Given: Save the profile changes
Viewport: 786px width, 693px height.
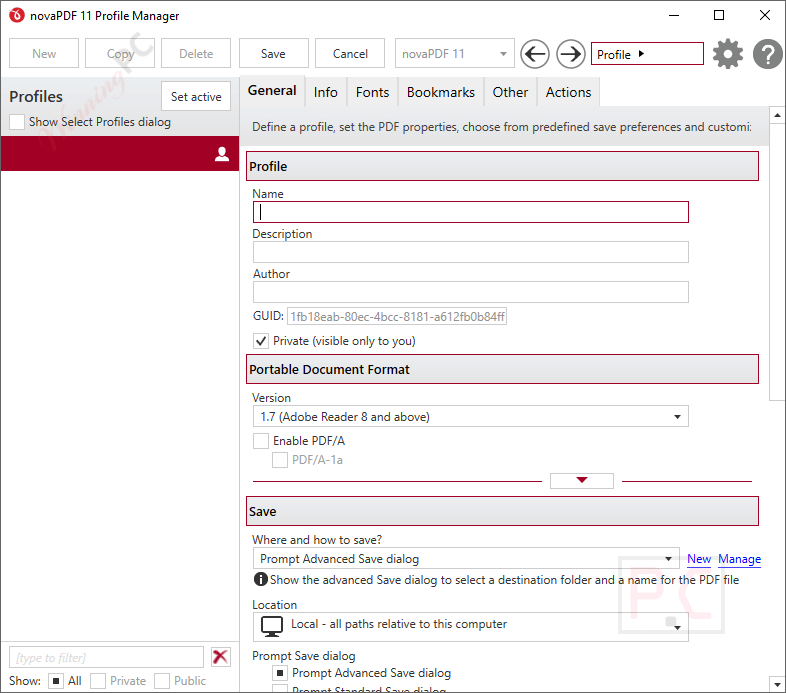Looking at the screenshot, I should (273, 53).
